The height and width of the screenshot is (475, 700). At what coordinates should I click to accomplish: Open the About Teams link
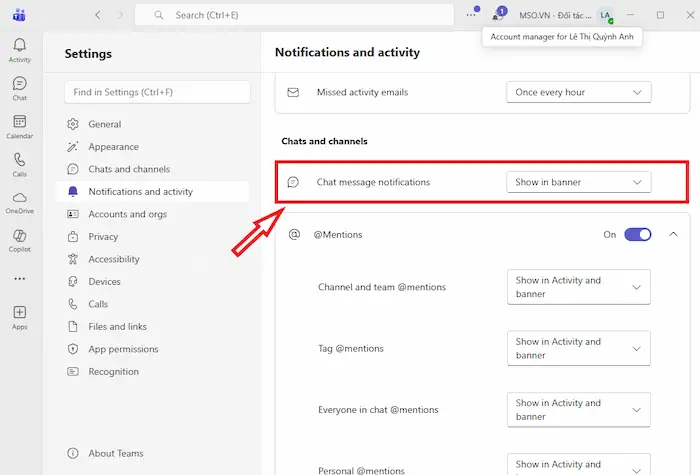(115, 453)
